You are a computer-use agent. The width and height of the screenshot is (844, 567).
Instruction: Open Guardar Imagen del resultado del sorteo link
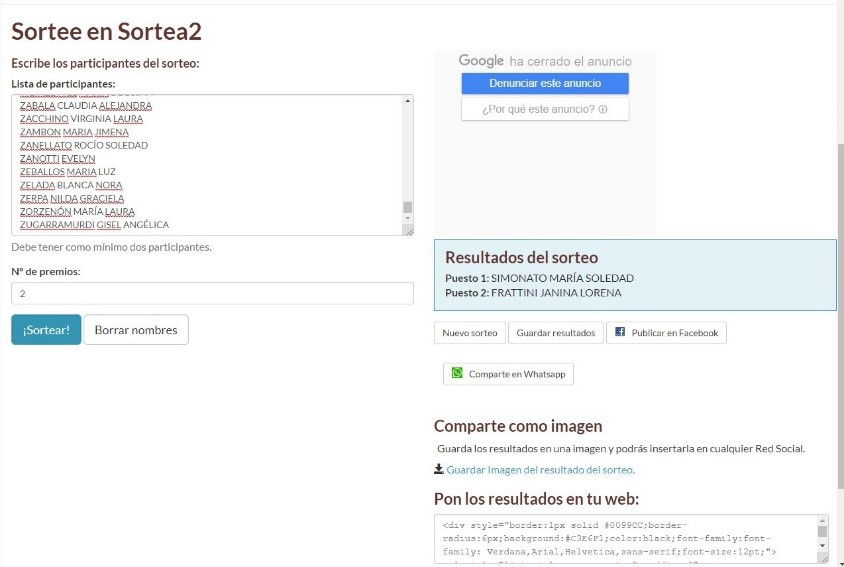click(x=540, y=470)
